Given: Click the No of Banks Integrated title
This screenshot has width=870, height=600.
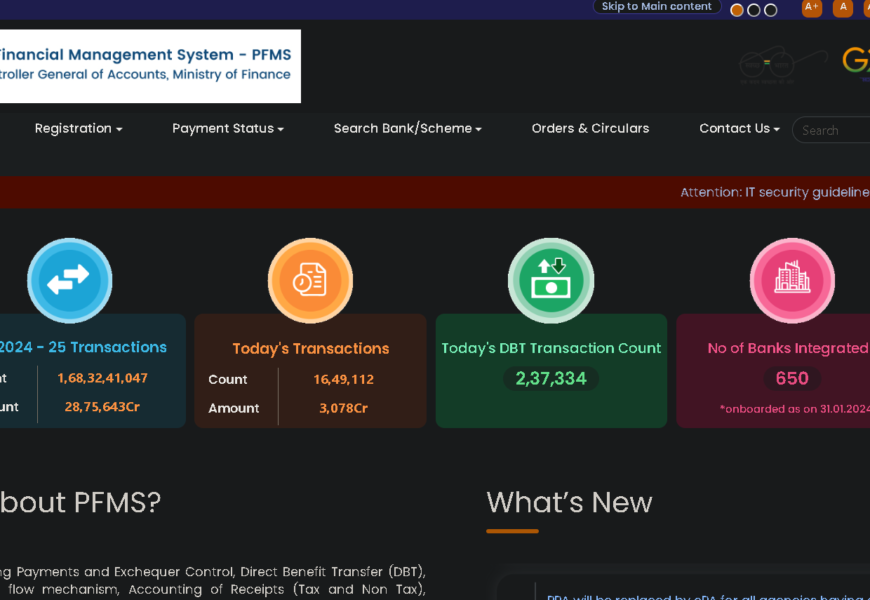Looking at the screenshot, I should 788,348.
